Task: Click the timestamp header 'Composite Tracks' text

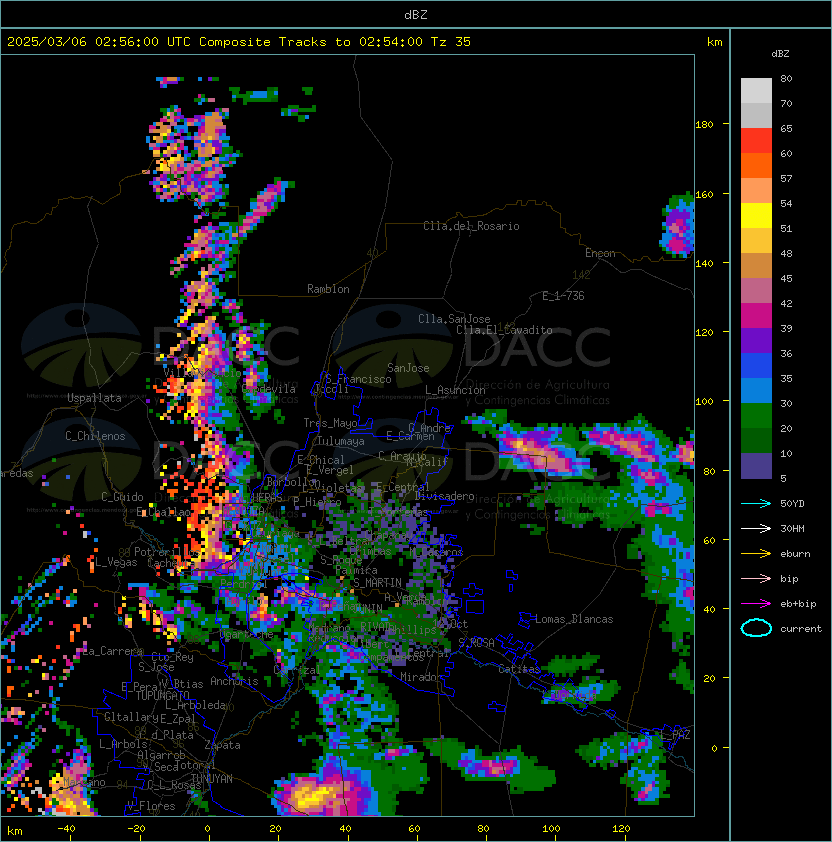Action: (x=263, y=42)
